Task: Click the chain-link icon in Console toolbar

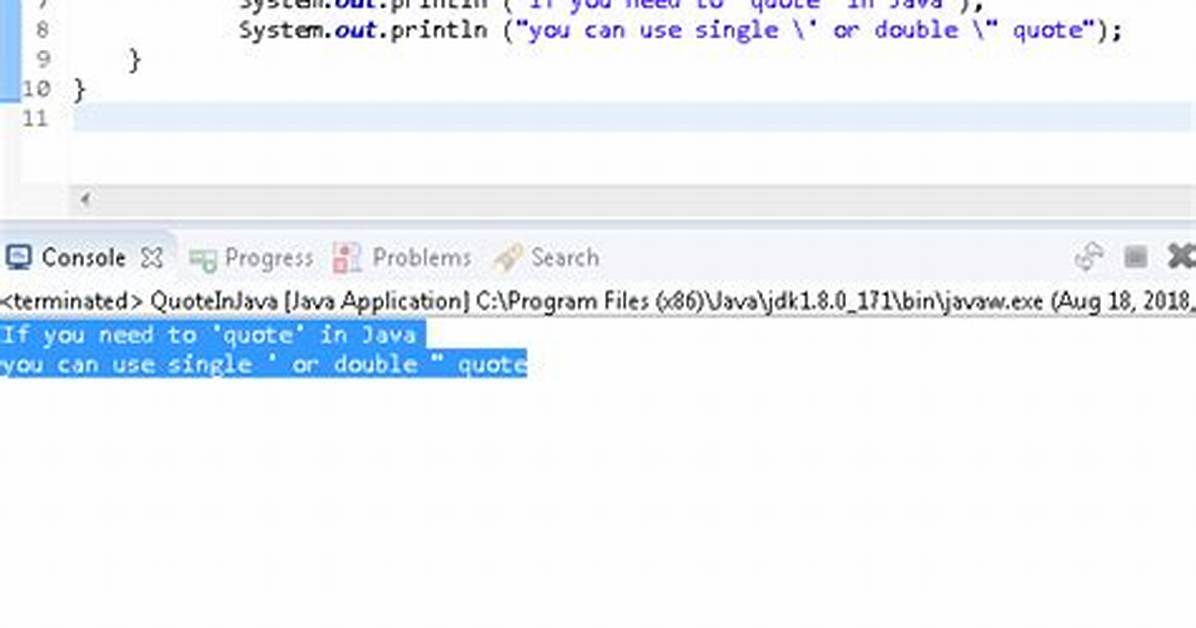Action: (x=1088, y=257)
